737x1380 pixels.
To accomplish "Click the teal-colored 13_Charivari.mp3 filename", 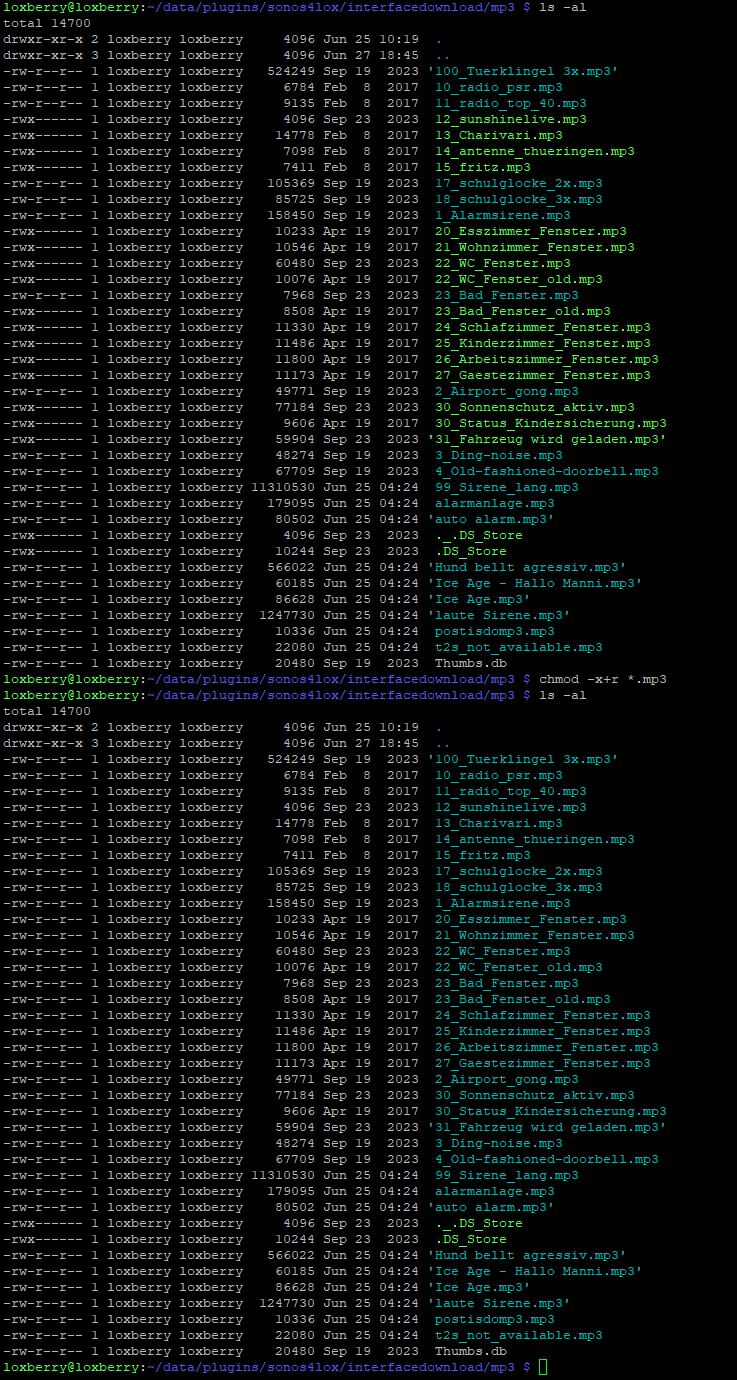I will (499, 823).
